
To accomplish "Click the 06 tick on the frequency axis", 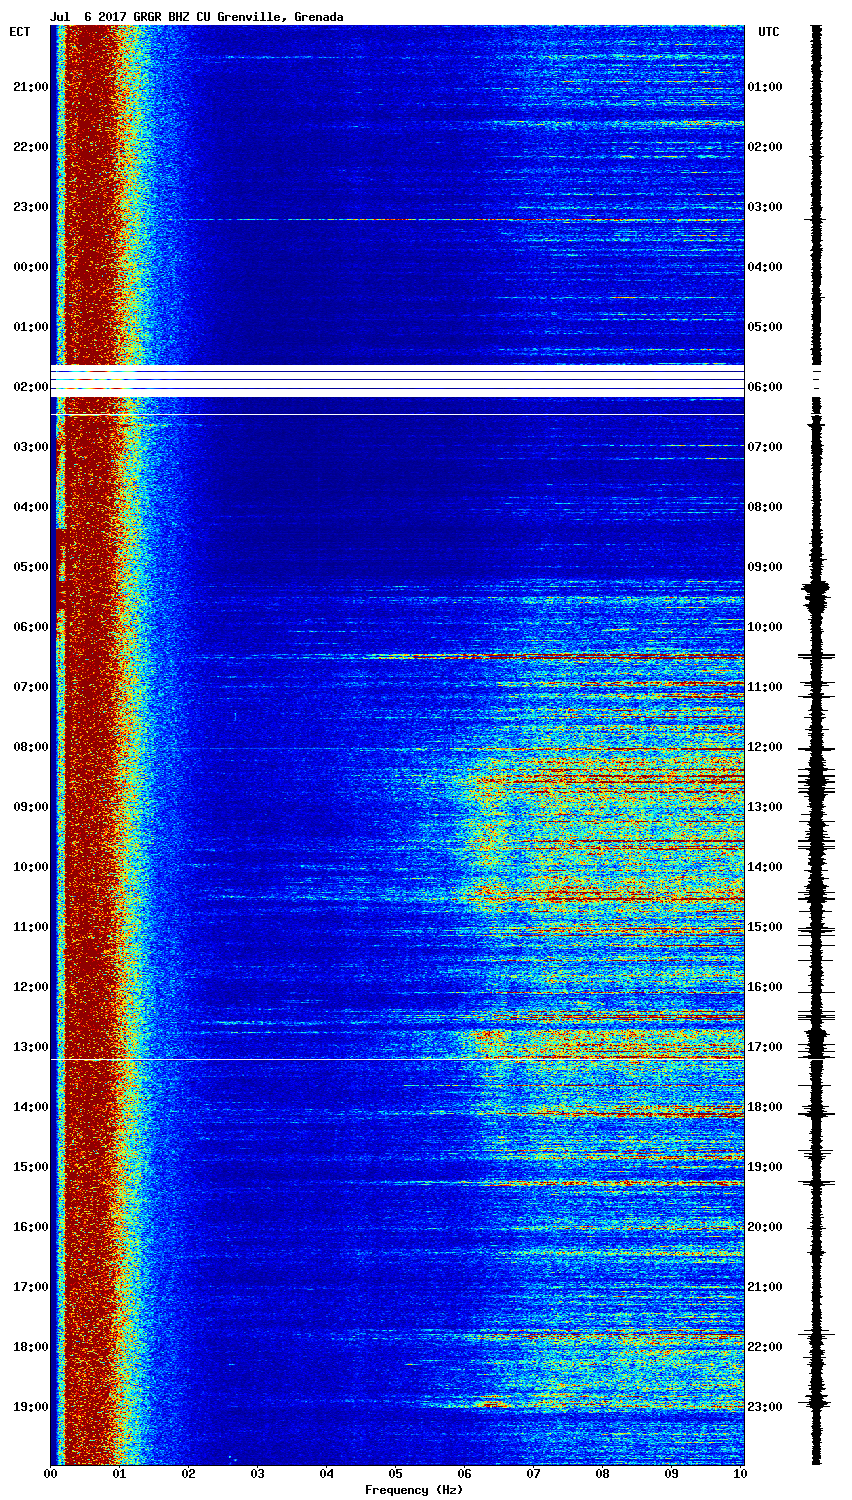I will tap(465, 1474).
